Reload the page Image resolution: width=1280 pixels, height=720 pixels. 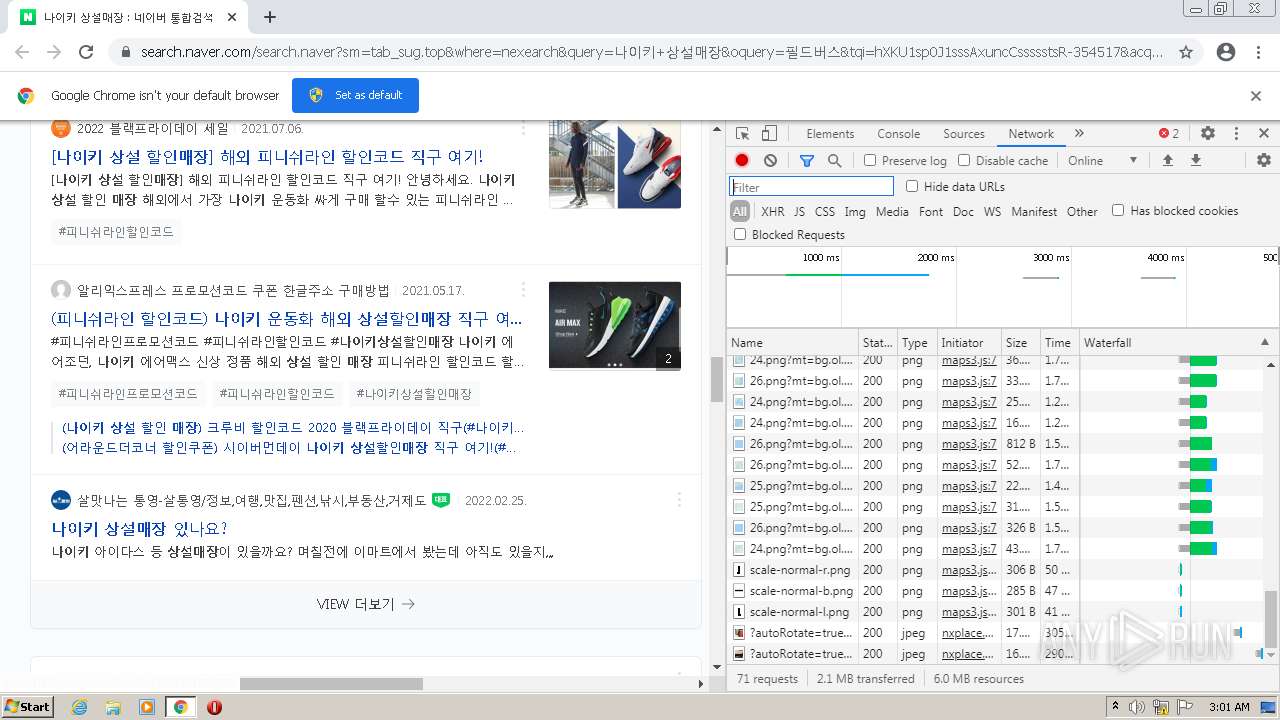[86, 52]
